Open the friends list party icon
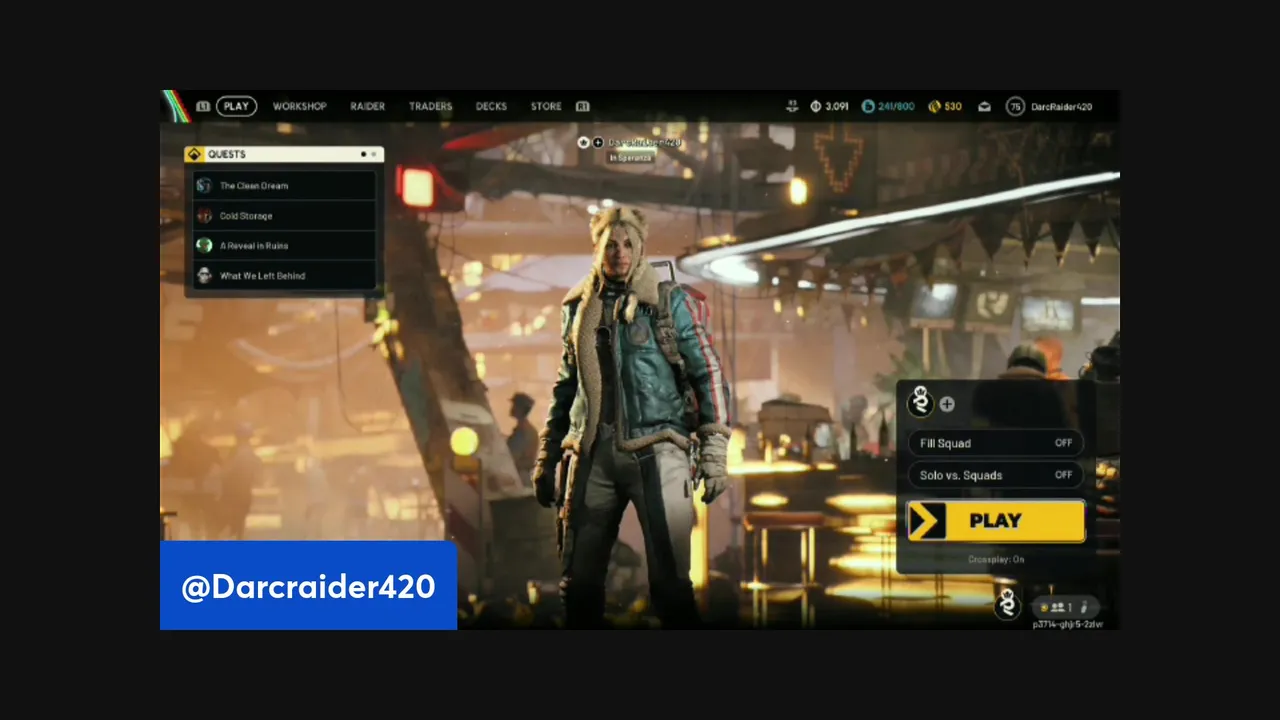This screenshot has width=1280, height=720. [1057, 607]
